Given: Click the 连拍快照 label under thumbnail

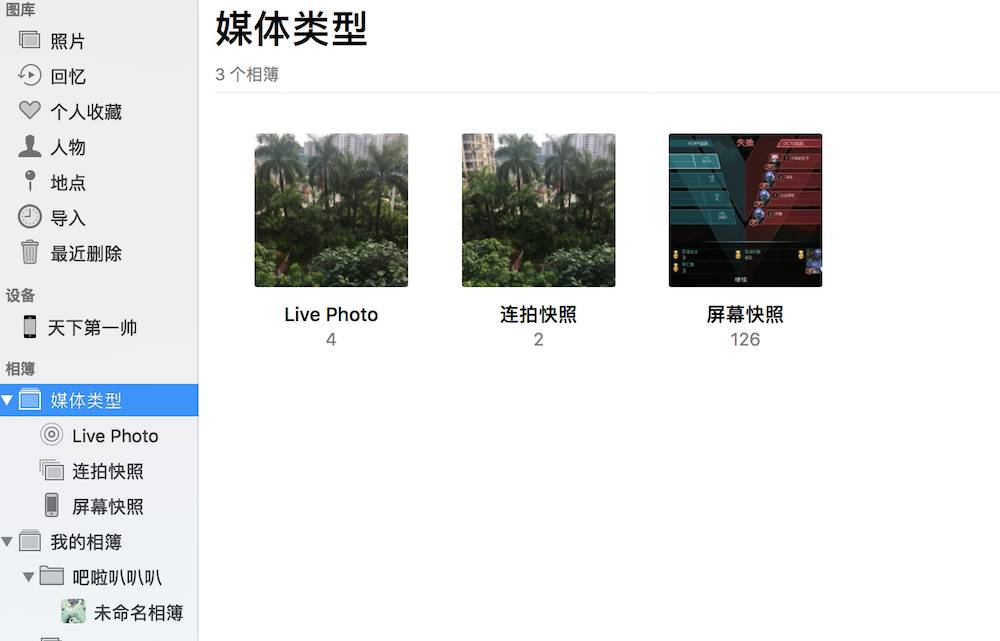Looking at the screenshot, I should click(538, 314).
